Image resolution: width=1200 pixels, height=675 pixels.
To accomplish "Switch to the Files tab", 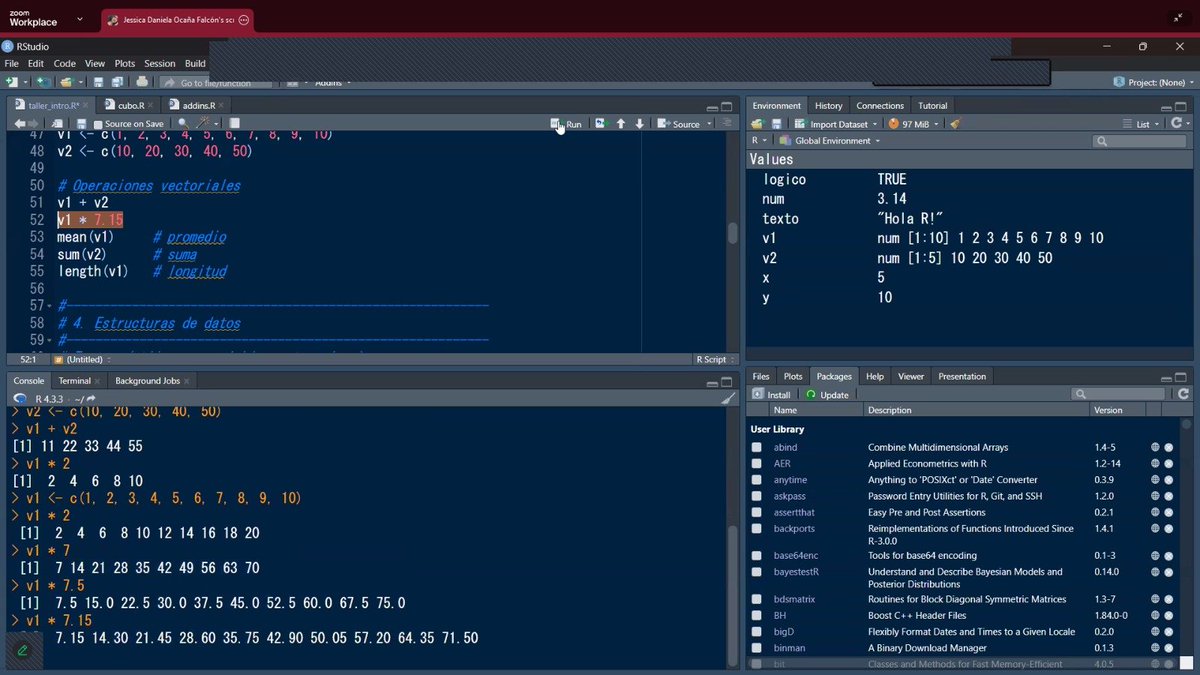I will pyautogui.click(x=761, y=376).
